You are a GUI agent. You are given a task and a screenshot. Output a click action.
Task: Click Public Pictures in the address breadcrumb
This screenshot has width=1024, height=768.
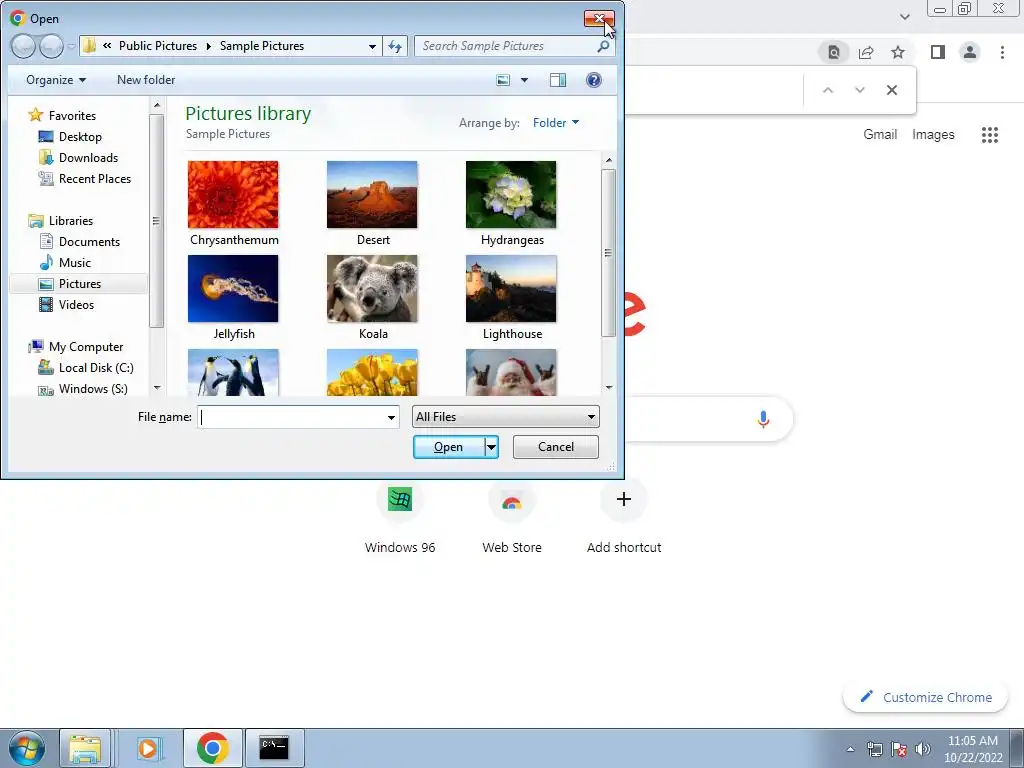coord(157,46)
